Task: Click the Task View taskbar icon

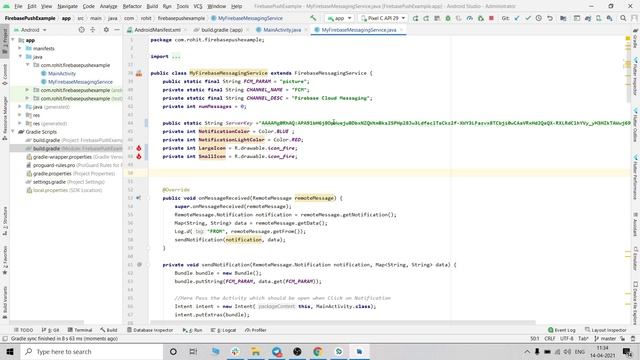Action: click(x=193, y=351)
